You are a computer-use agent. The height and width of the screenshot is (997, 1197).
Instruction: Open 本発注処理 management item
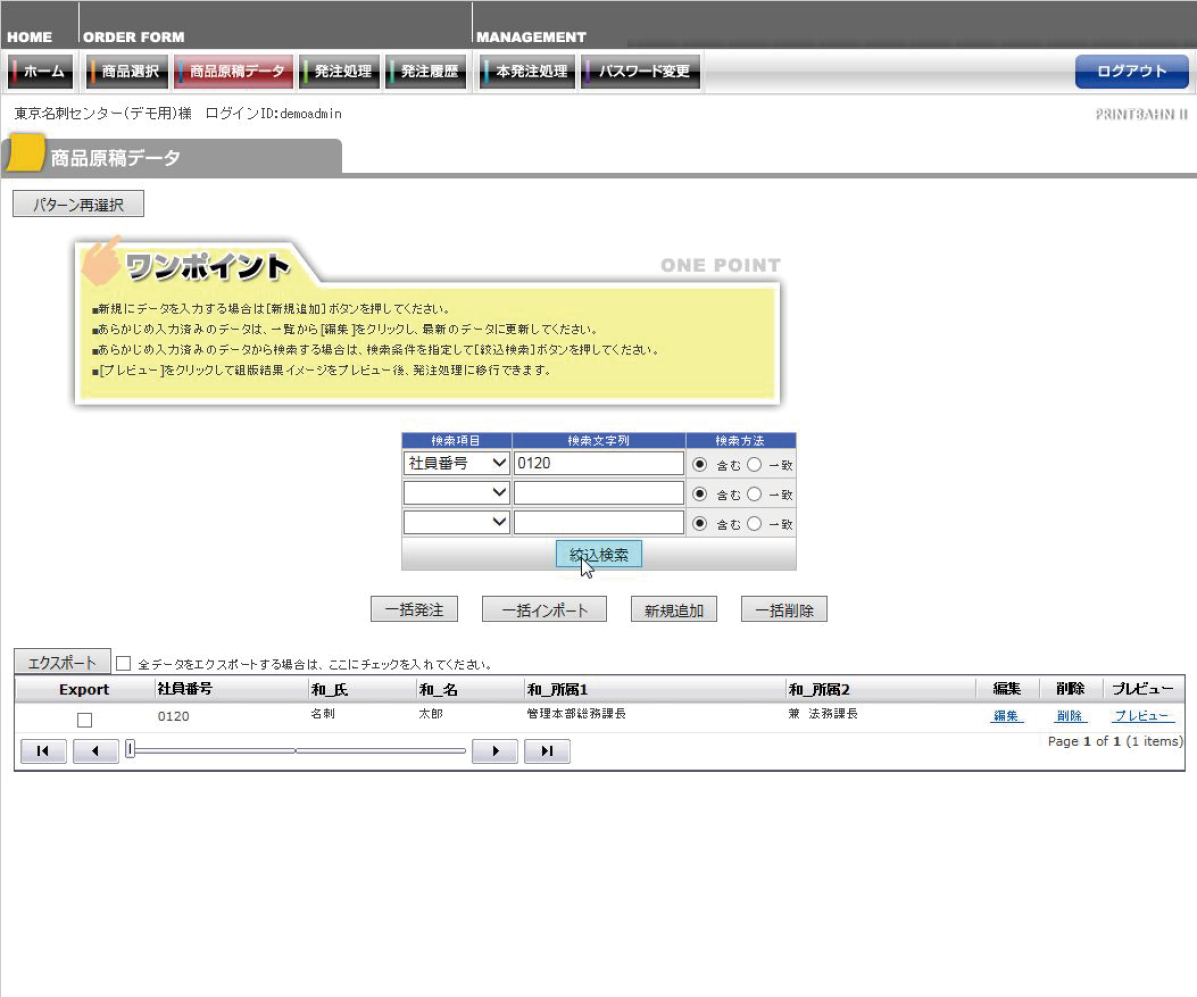click(x=528, y=72)
